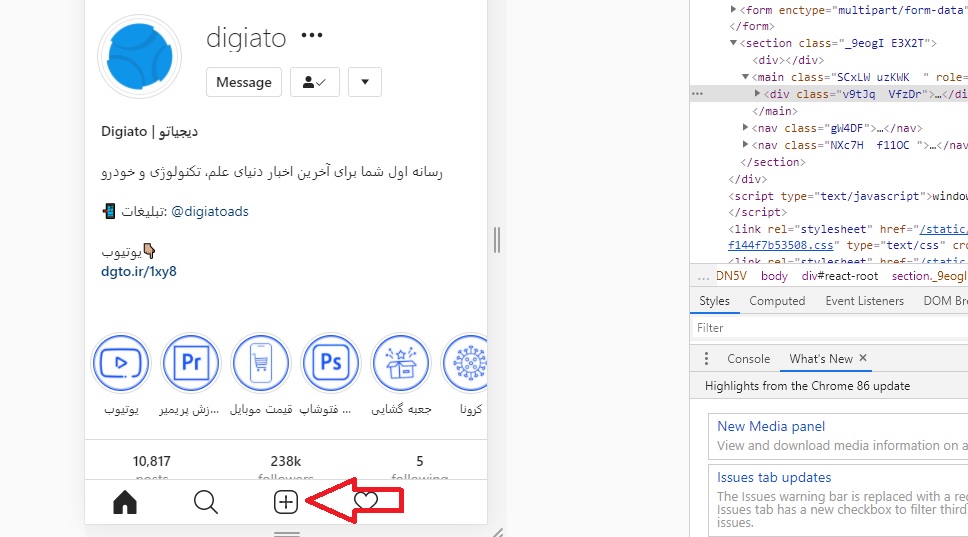Open the Premiere Pr story highlight
Viewport: 968px width, 537px height.
[191, 363]
